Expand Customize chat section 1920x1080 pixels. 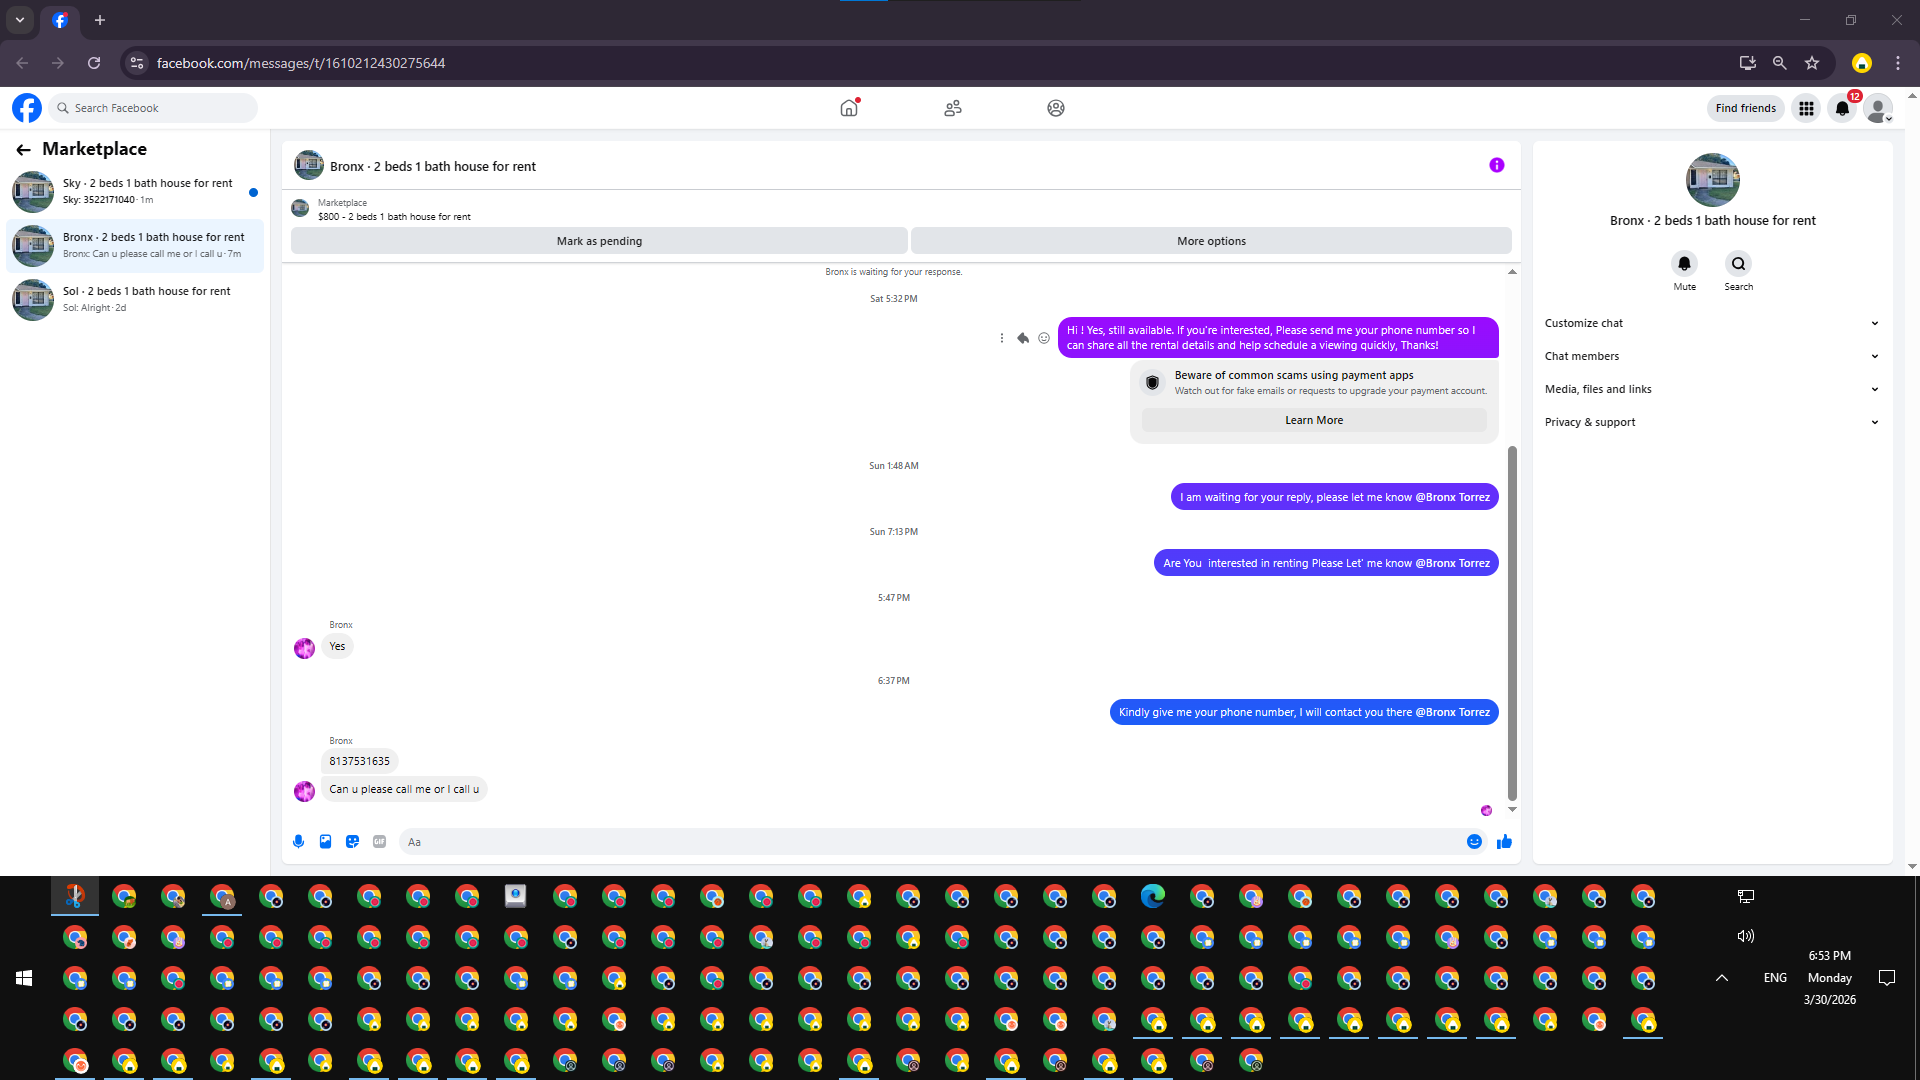(1711, 323)
